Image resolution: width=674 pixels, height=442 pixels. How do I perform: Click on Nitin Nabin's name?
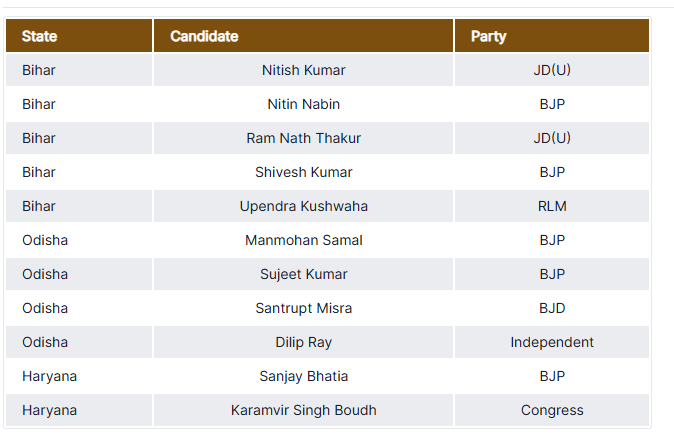303,104
